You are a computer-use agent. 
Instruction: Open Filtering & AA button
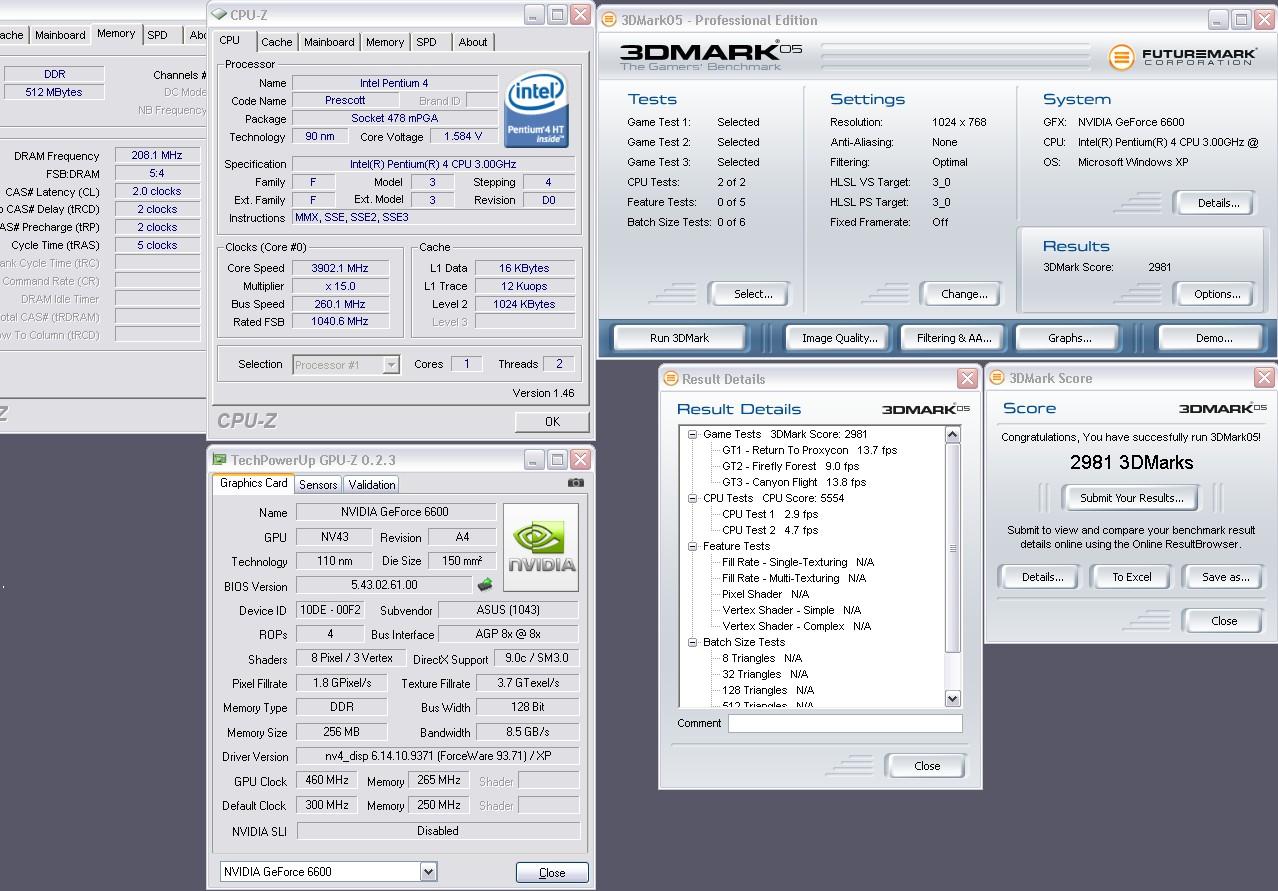point(954,338)
